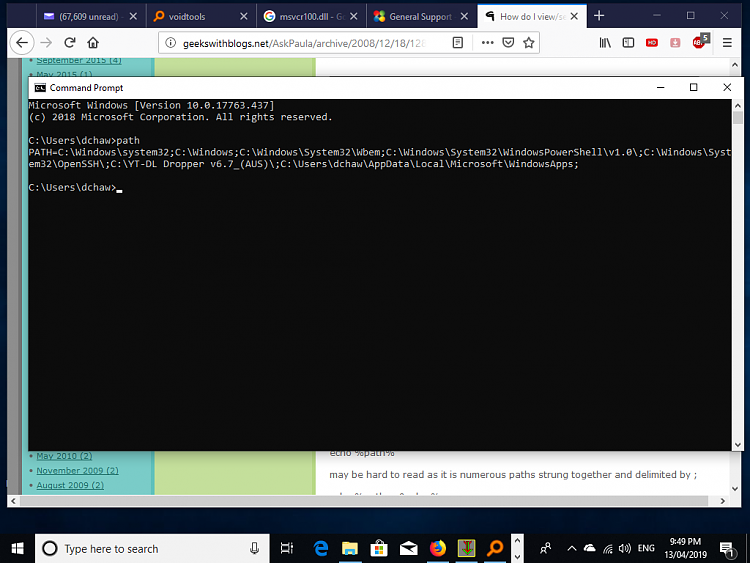Open the August 2009 (2) archive link

click(x=70, y=485)
